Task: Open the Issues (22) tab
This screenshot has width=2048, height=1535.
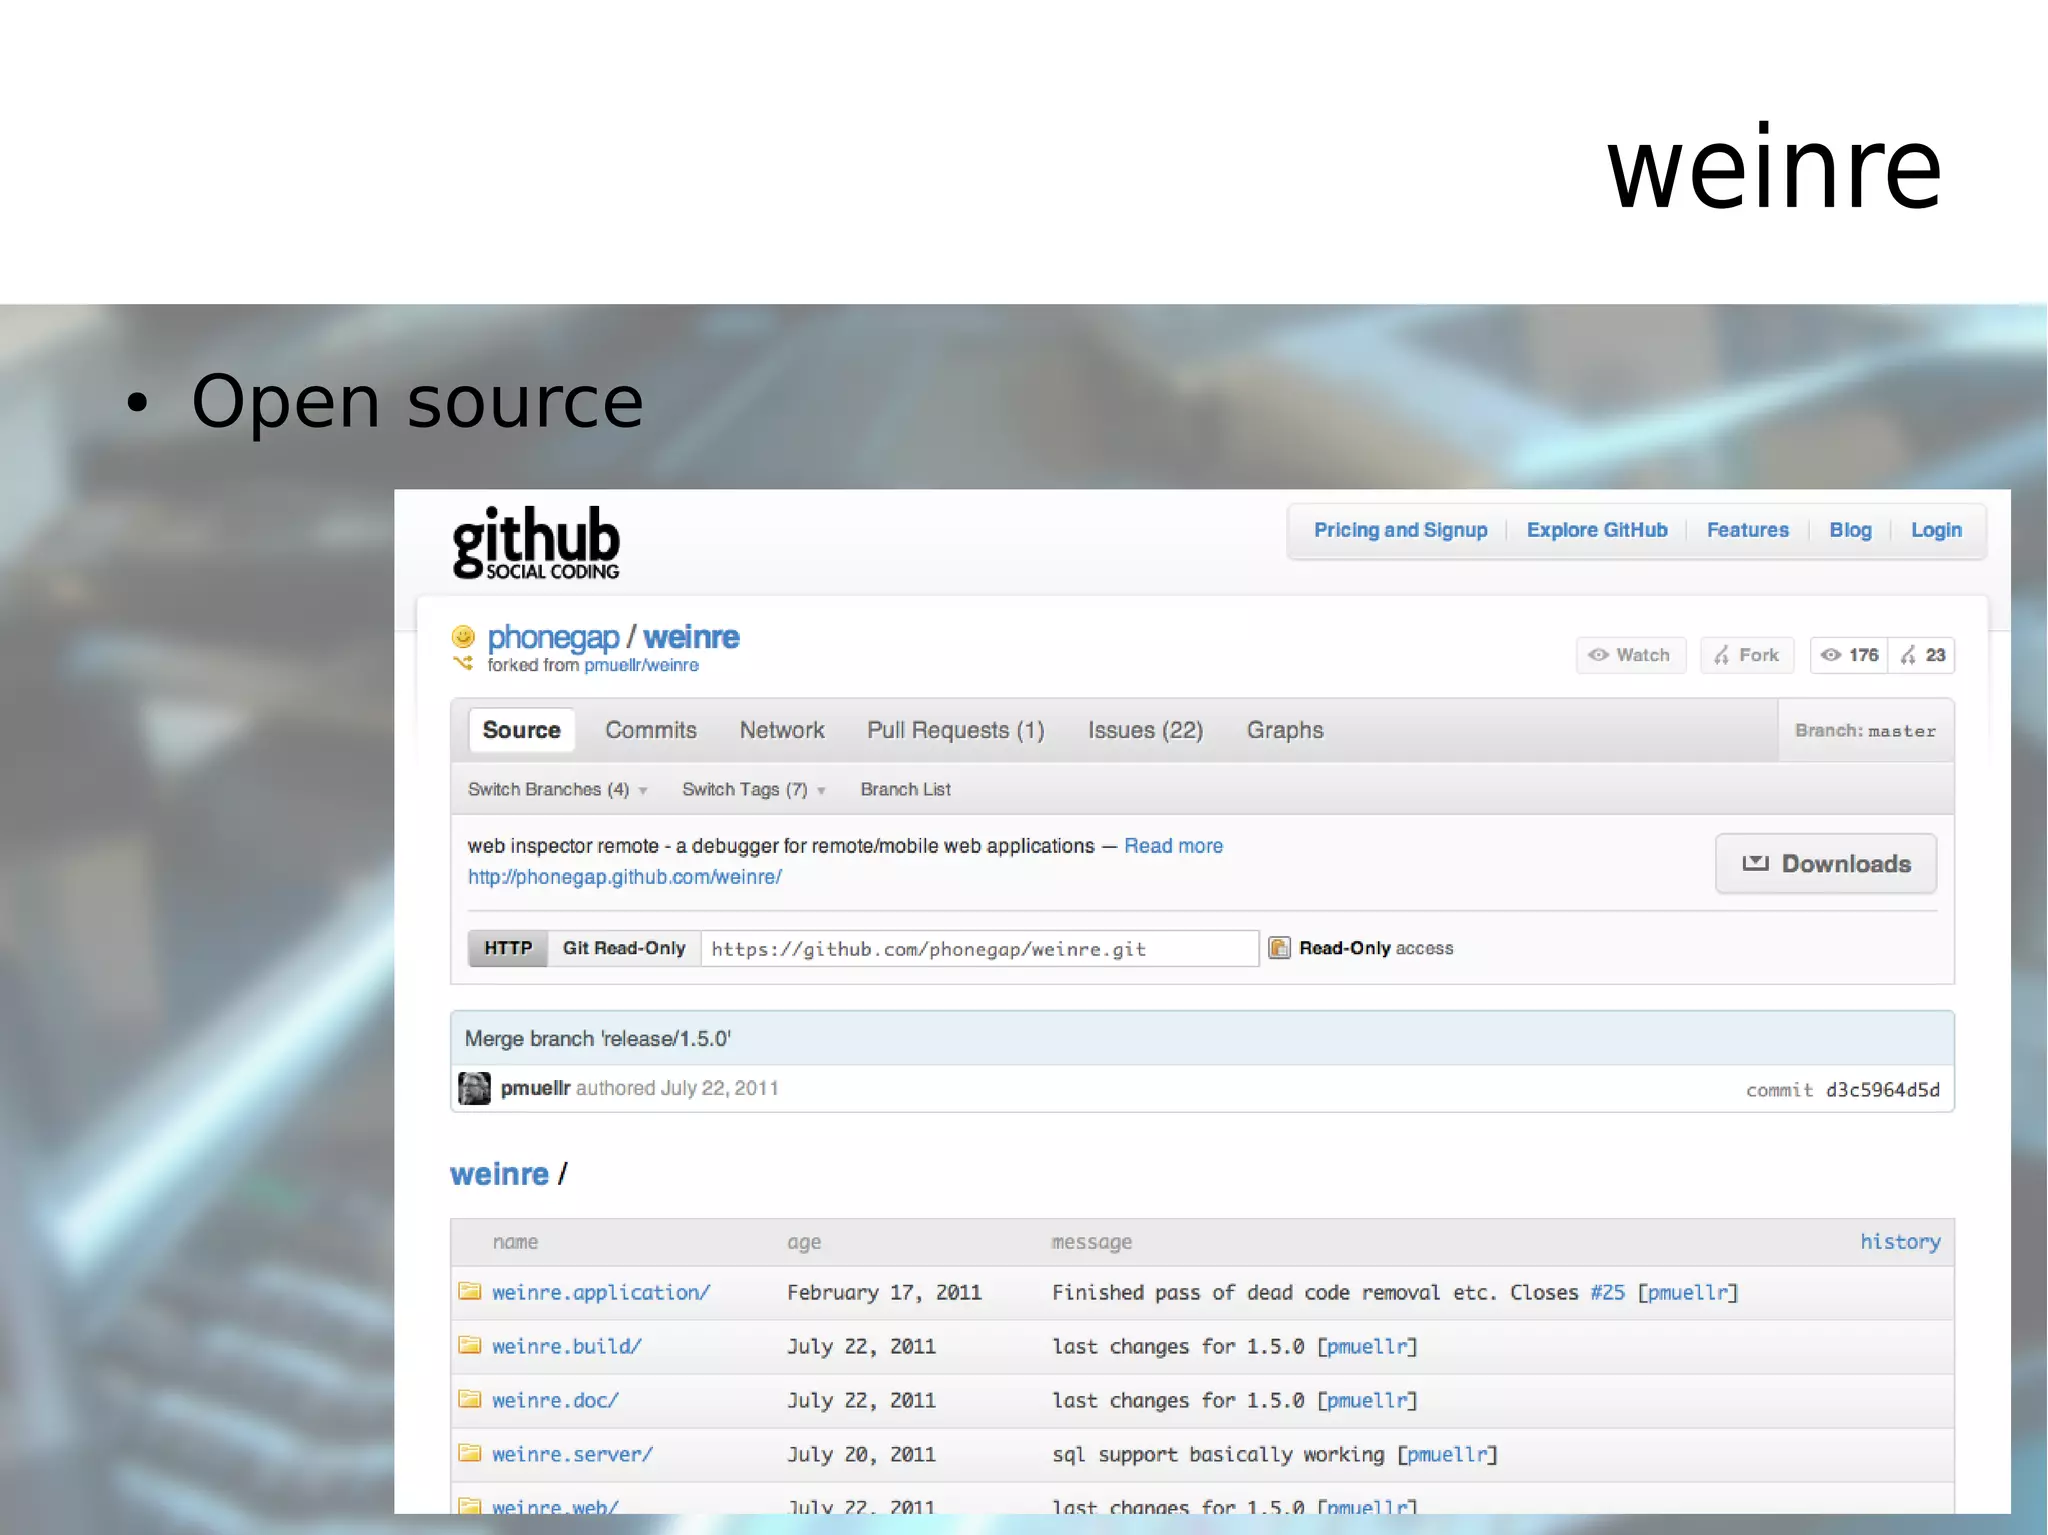Action: [x=1146, y=730]
